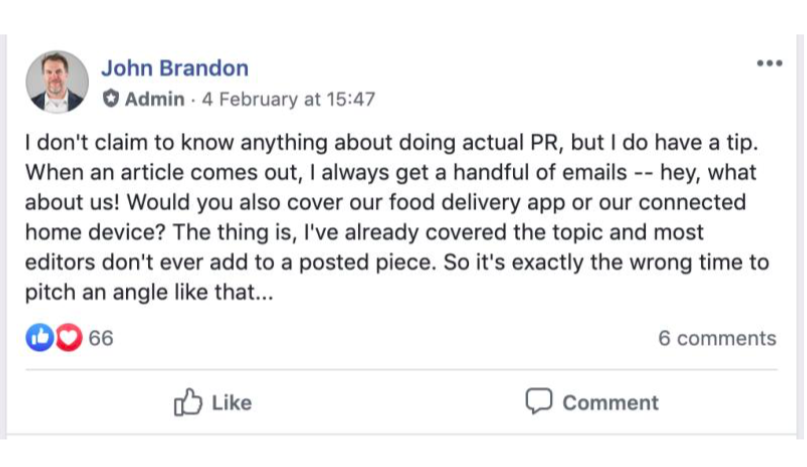The height and width of the screenshot is (467, 807).
Task: Open the three-dot post options menu
Action: (768, 64)
